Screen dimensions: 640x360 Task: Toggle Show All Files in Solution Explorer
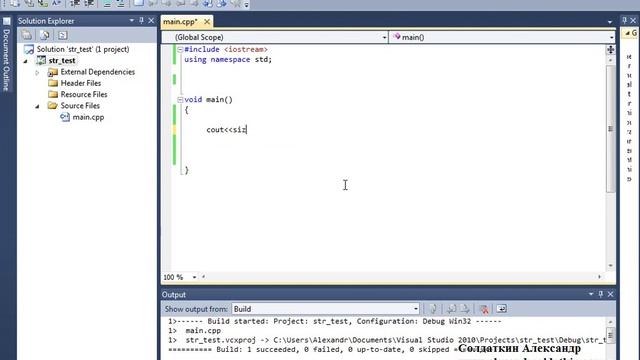[44, 35]
